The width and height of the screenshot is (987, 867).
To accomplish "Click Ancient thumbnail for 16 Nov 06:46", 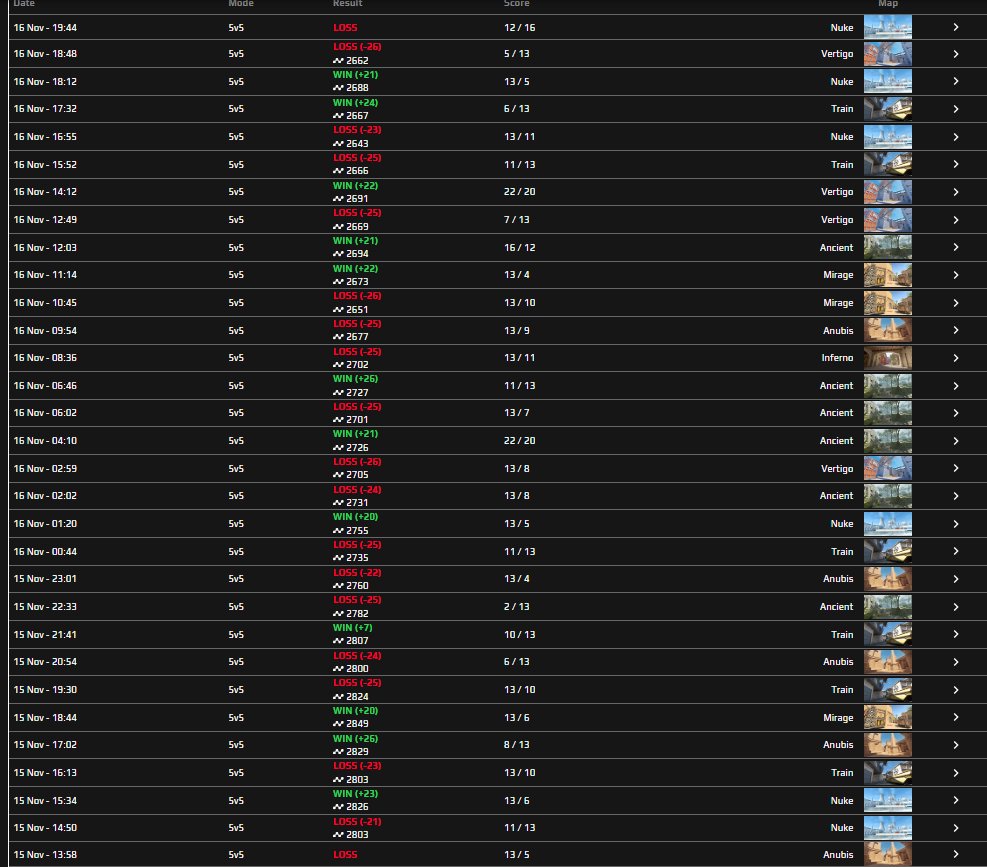I will click(x=888, y=385).
